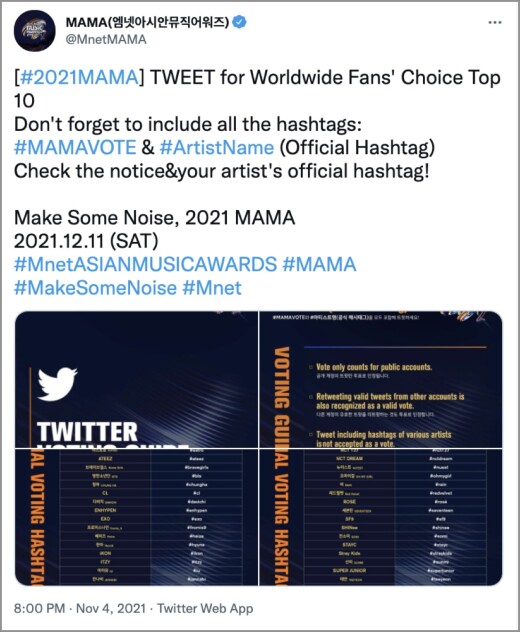Click the Twitter Web App source label
Image resolution: width=520 pixels, height=632 pixels.
pyautogui.click(x=205, y=608)
